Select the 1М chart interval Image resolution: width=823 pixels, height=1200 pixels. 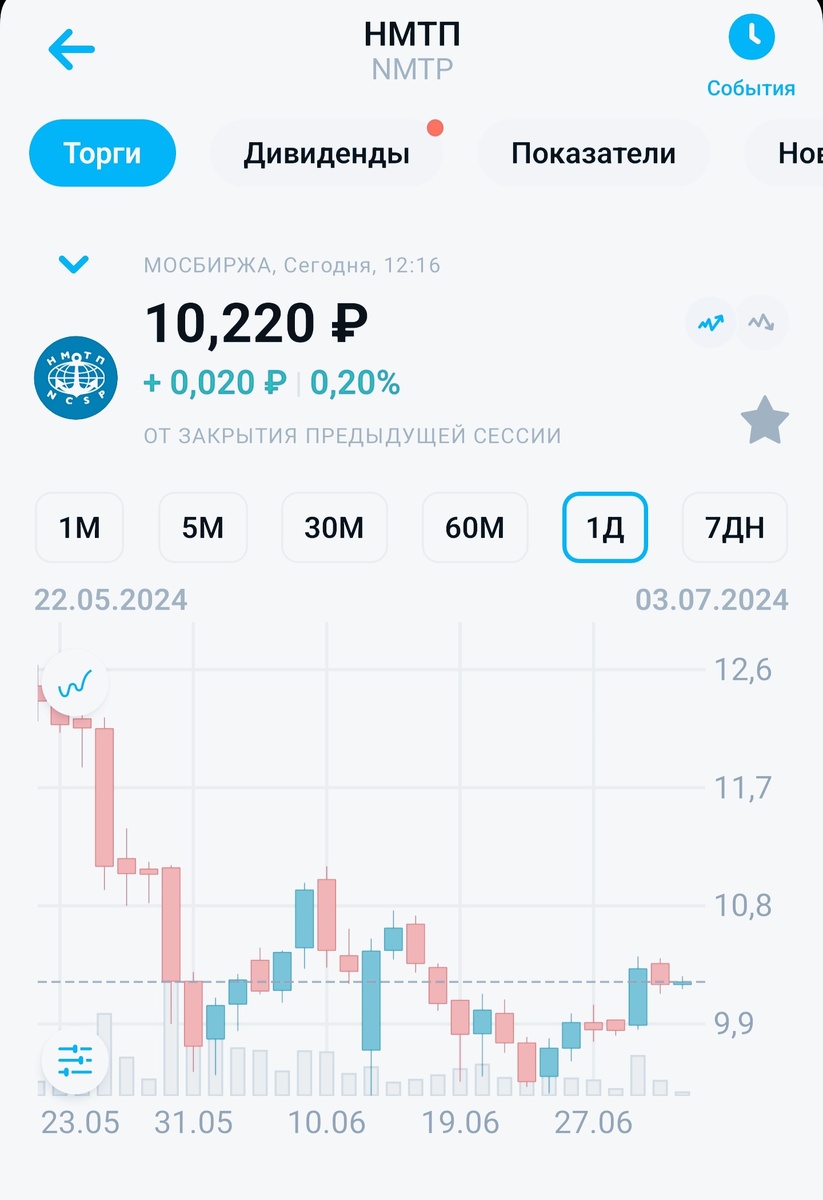click(x=79, y=527)
